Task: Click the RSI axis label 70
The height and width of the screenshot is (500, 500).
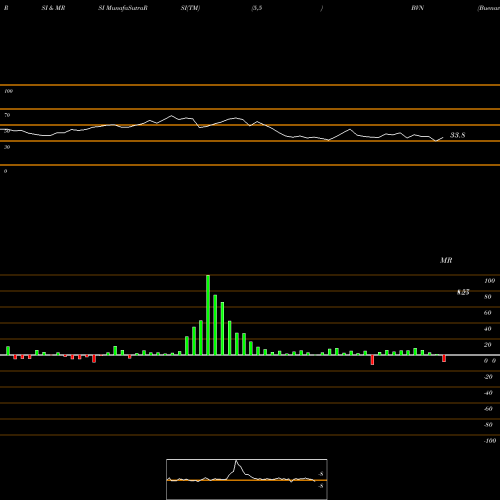Action: pos(7,115)
